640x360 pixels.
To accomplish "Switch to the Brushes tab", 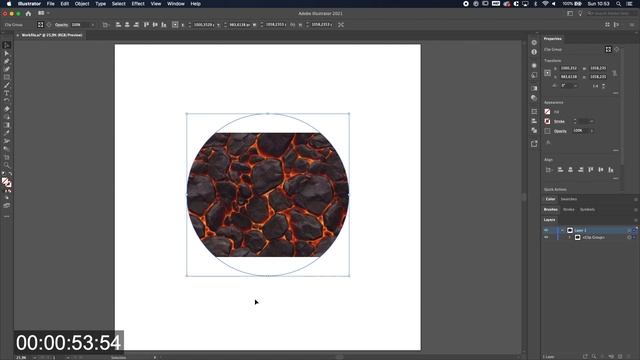I will 551,209.
